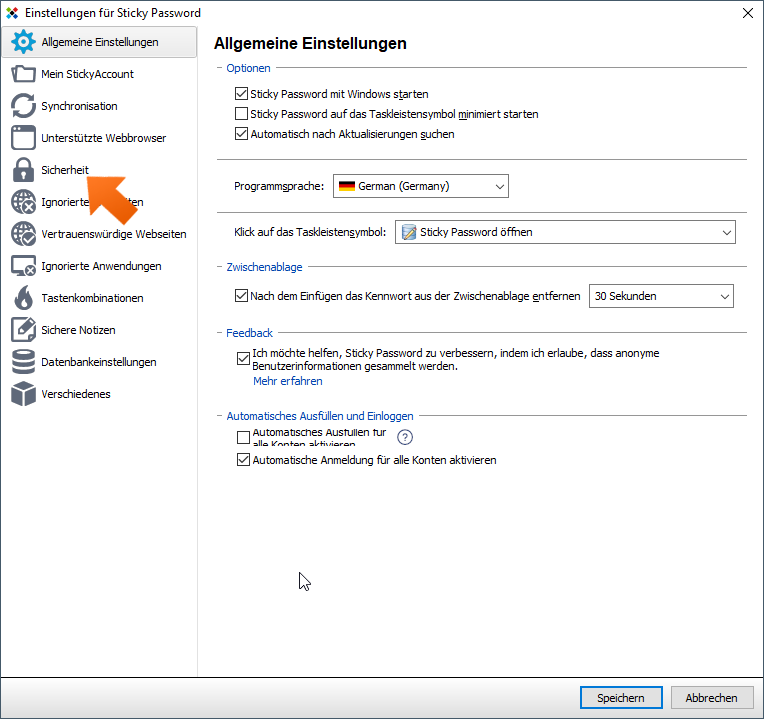Image resolution: width=764 pixels, height=719 pixels.
Task: Click the folder icon for Mein StickyAccount
Action: 23,74
